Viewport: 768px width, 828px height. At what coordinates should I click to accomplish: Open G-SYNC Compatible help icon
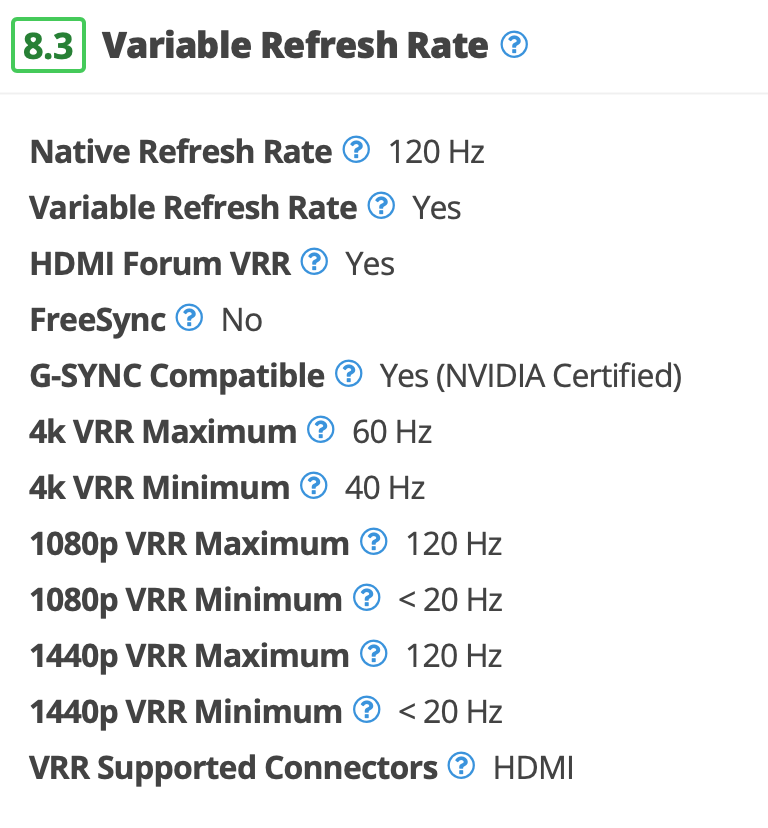click(x=349, y=374)
